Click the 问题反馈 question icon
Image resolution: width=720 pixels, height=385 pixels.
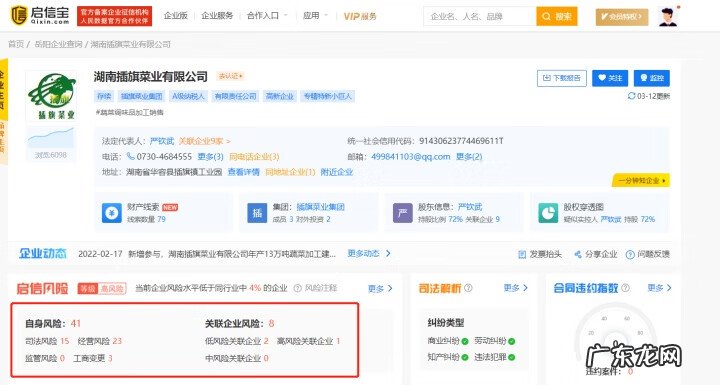[x=630, y=254]
